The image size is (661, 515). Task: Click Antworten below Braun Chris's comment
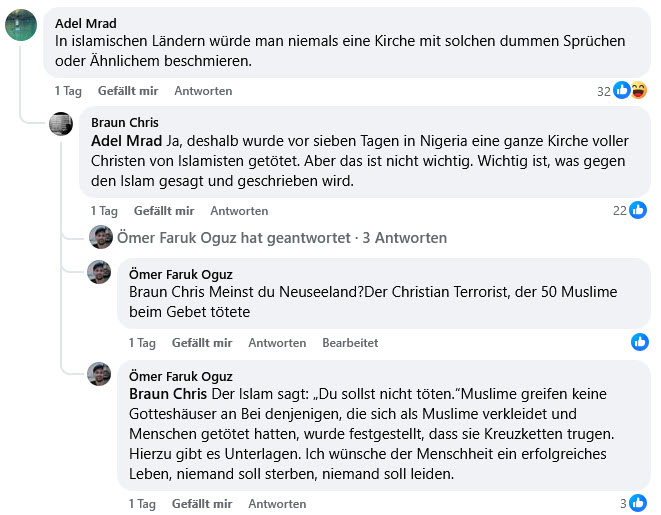[x=239, y=211]
